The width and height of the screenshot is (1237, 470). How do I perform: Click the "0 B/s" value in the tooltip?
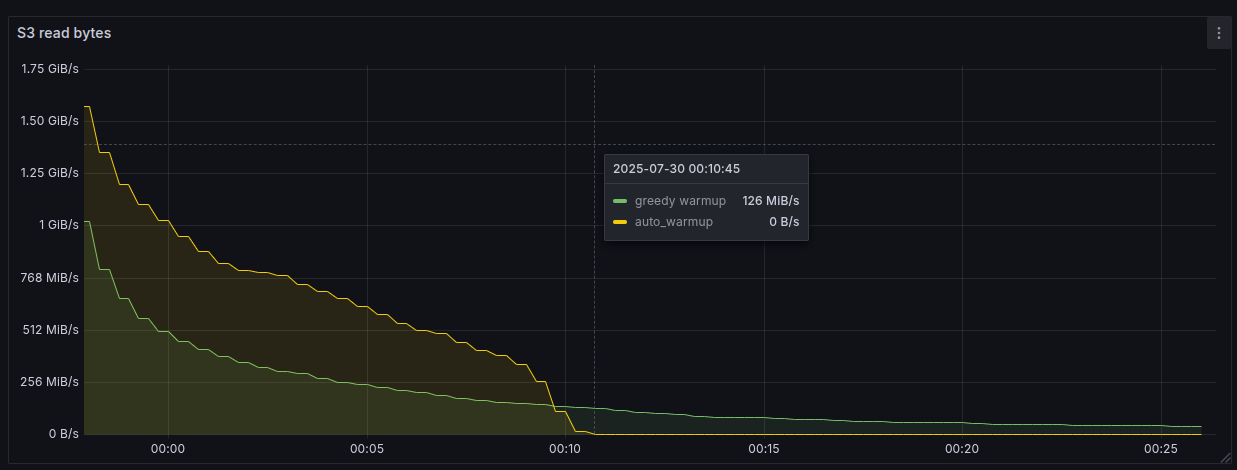tap(784, 222)
